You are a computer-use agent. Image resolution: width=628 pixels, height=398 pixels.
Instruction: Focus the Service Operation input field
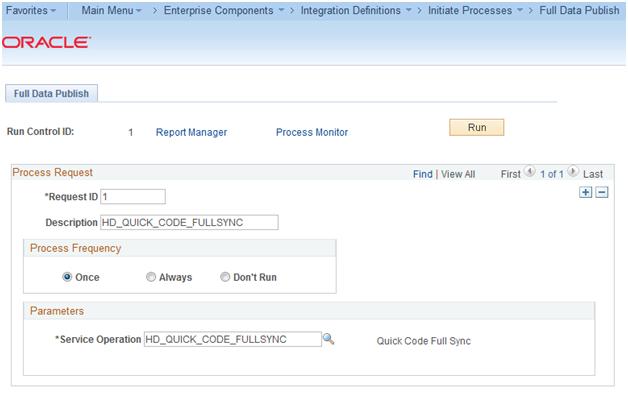[233, 339]
